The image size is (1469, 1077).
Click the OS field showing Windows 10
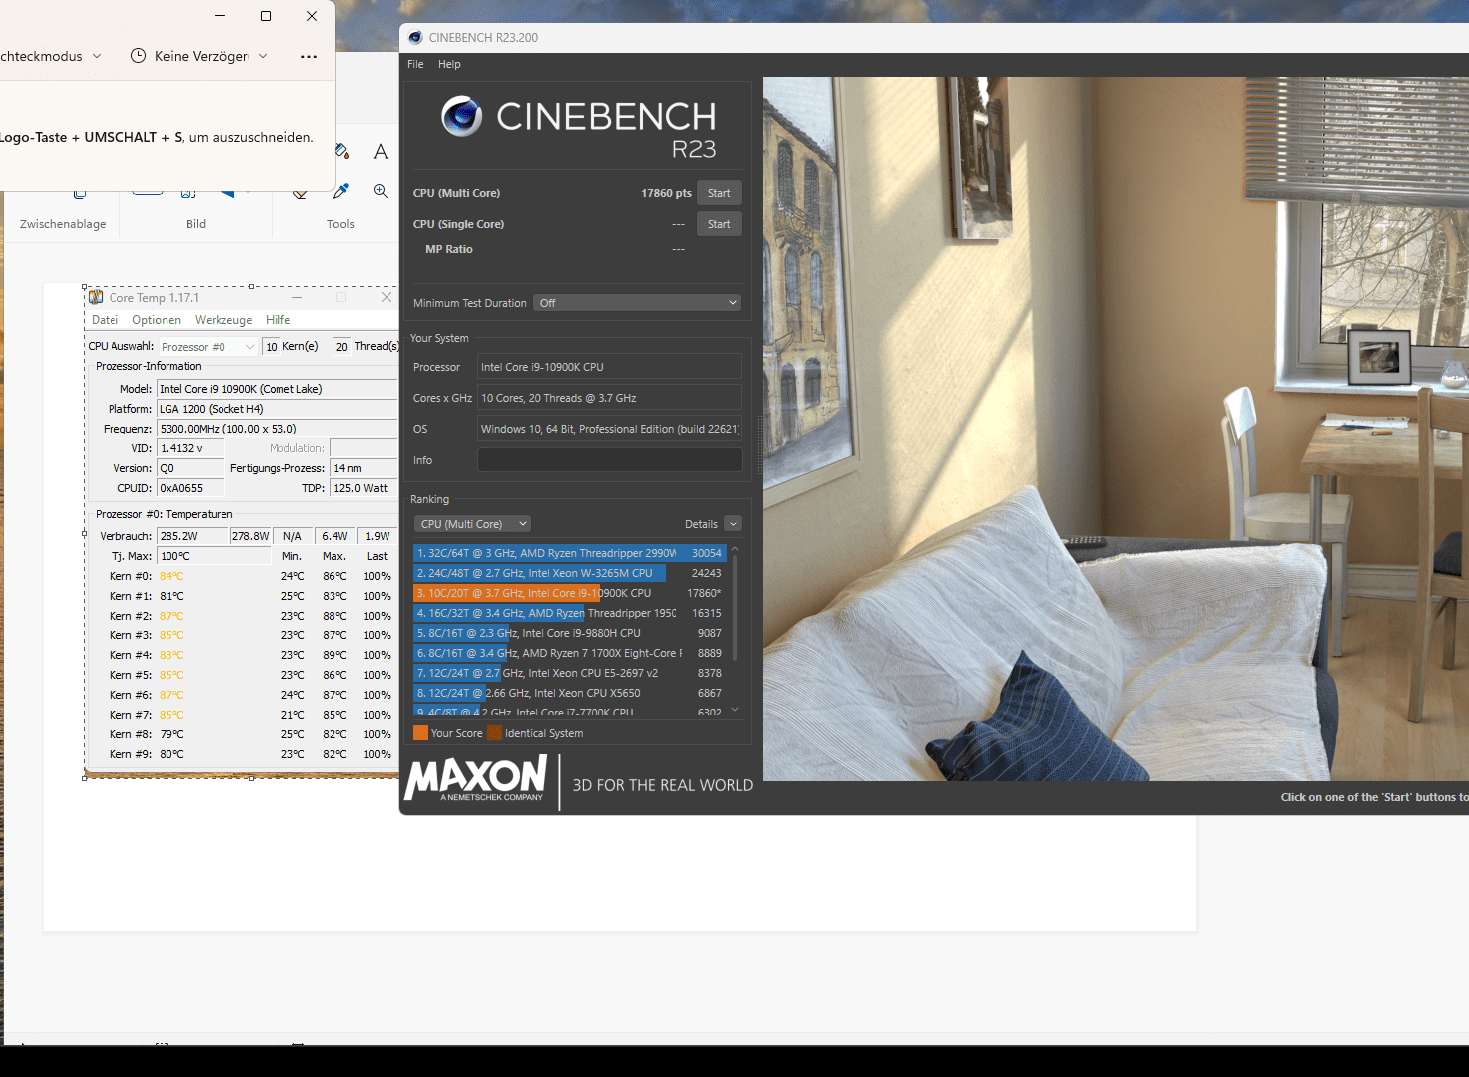[609, 429]
